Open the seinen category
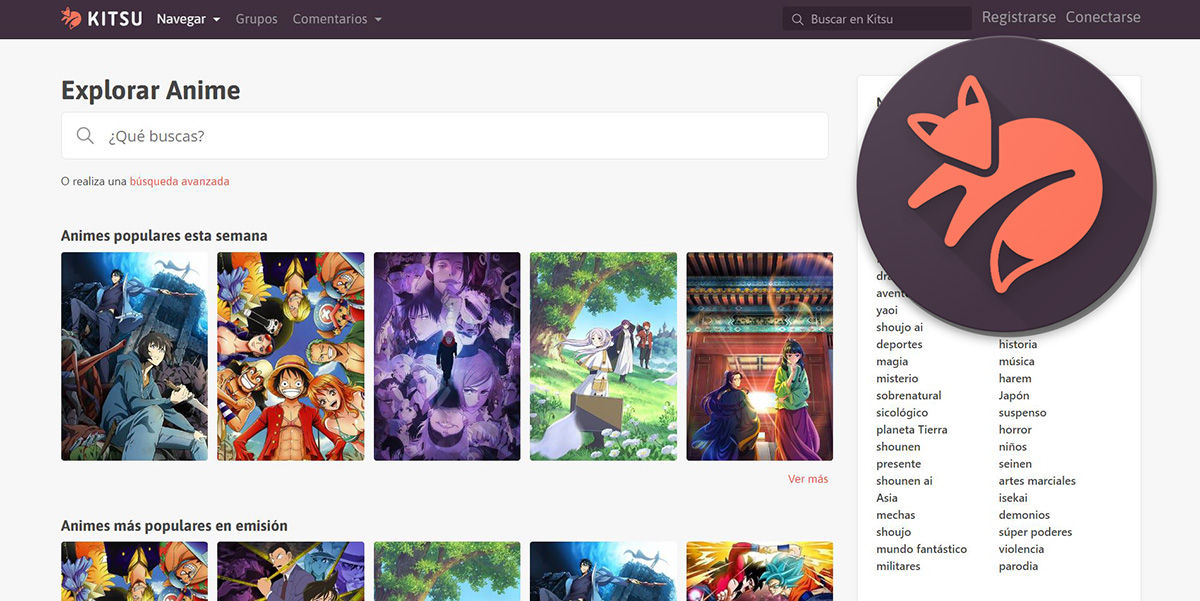Screen dimensions: 1200x601 coord(1015,464)
